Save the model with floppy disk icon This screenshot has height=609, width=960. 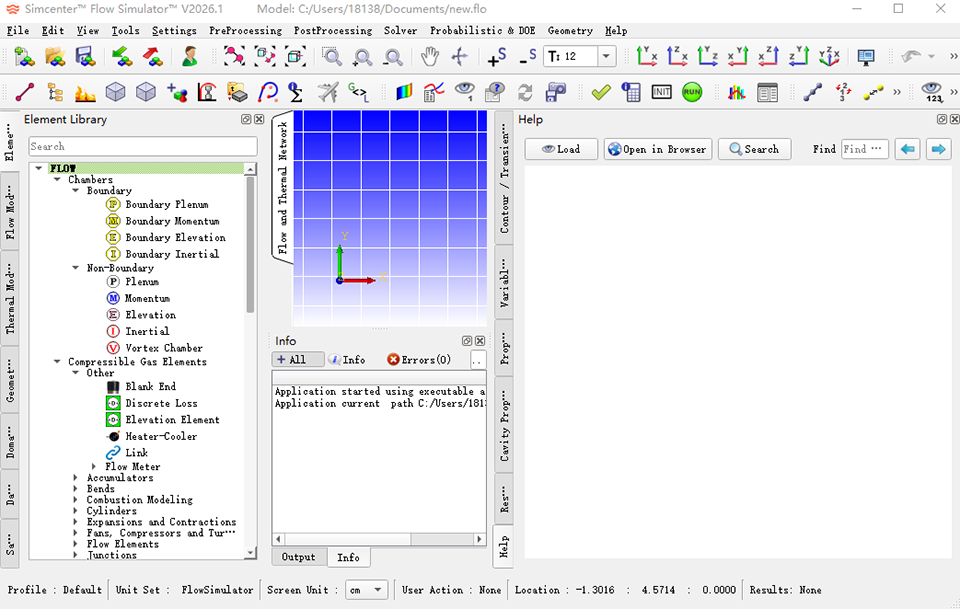click(85, 57)
